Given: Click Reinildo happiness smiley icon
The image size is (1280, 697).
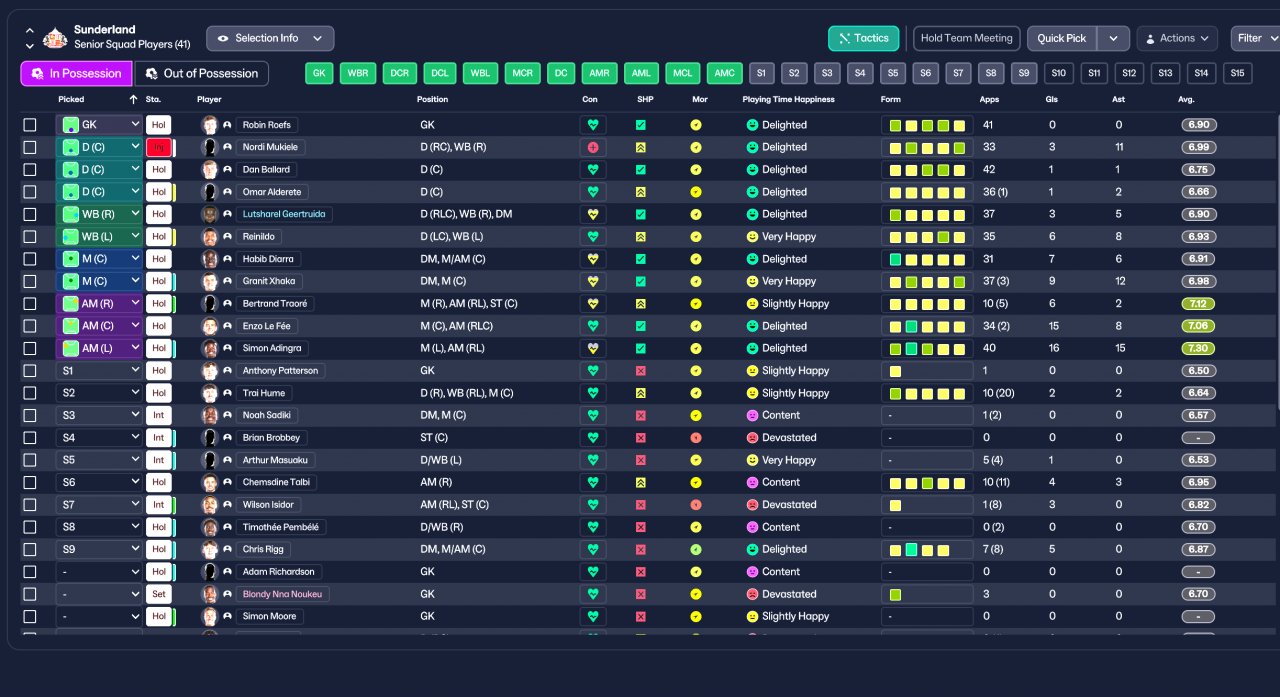Looking at the screenshot, I should coord(752,237).
